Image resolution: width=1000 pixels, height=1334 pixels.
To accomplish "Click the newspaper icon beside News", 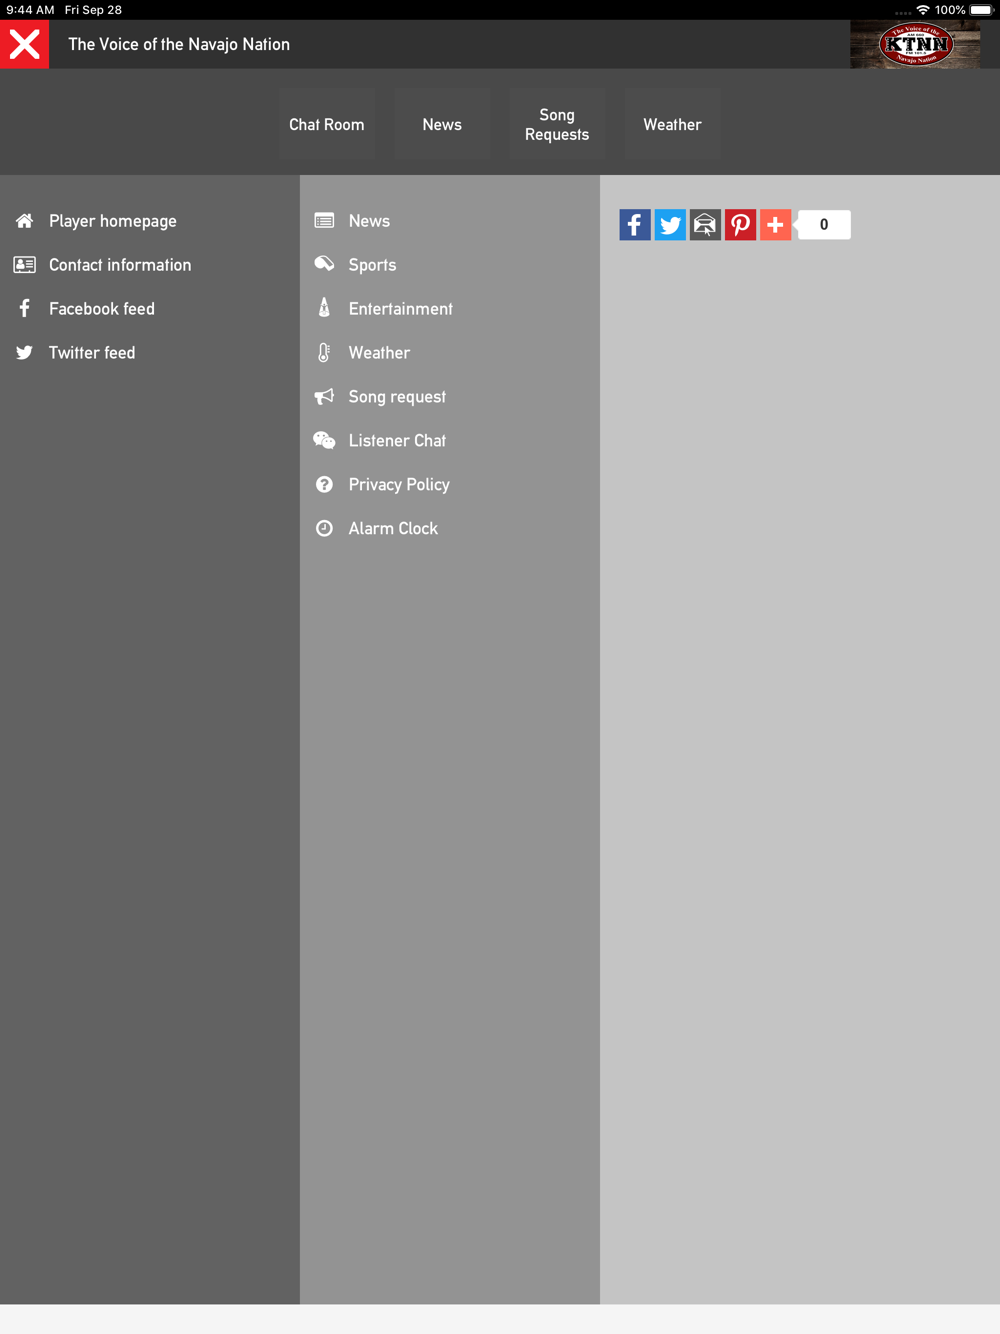I will coord(324,221).
